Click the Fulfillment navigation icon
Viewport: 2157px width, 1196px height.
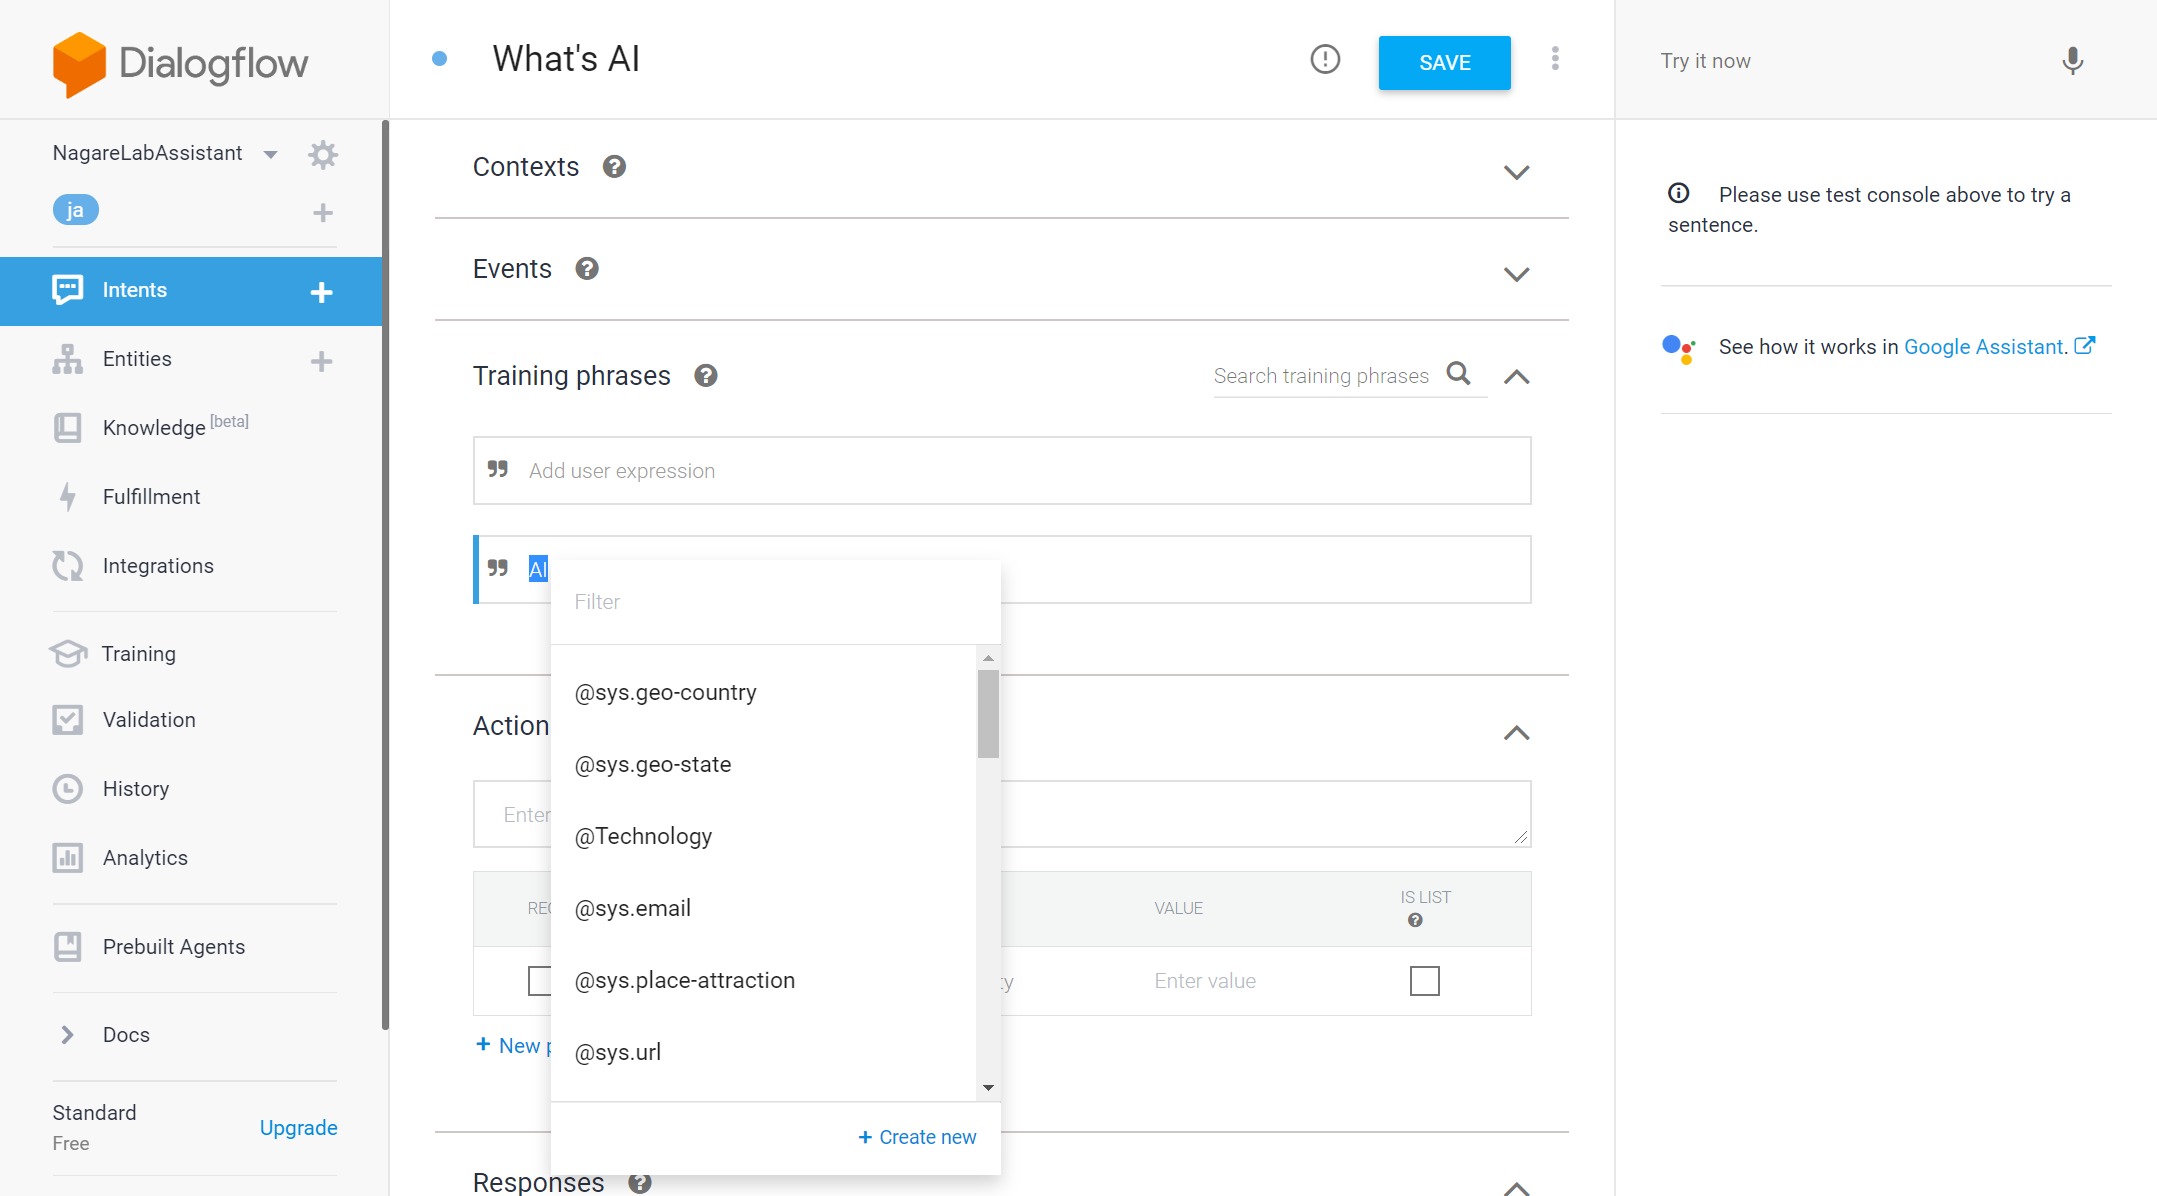pos(68,495)
